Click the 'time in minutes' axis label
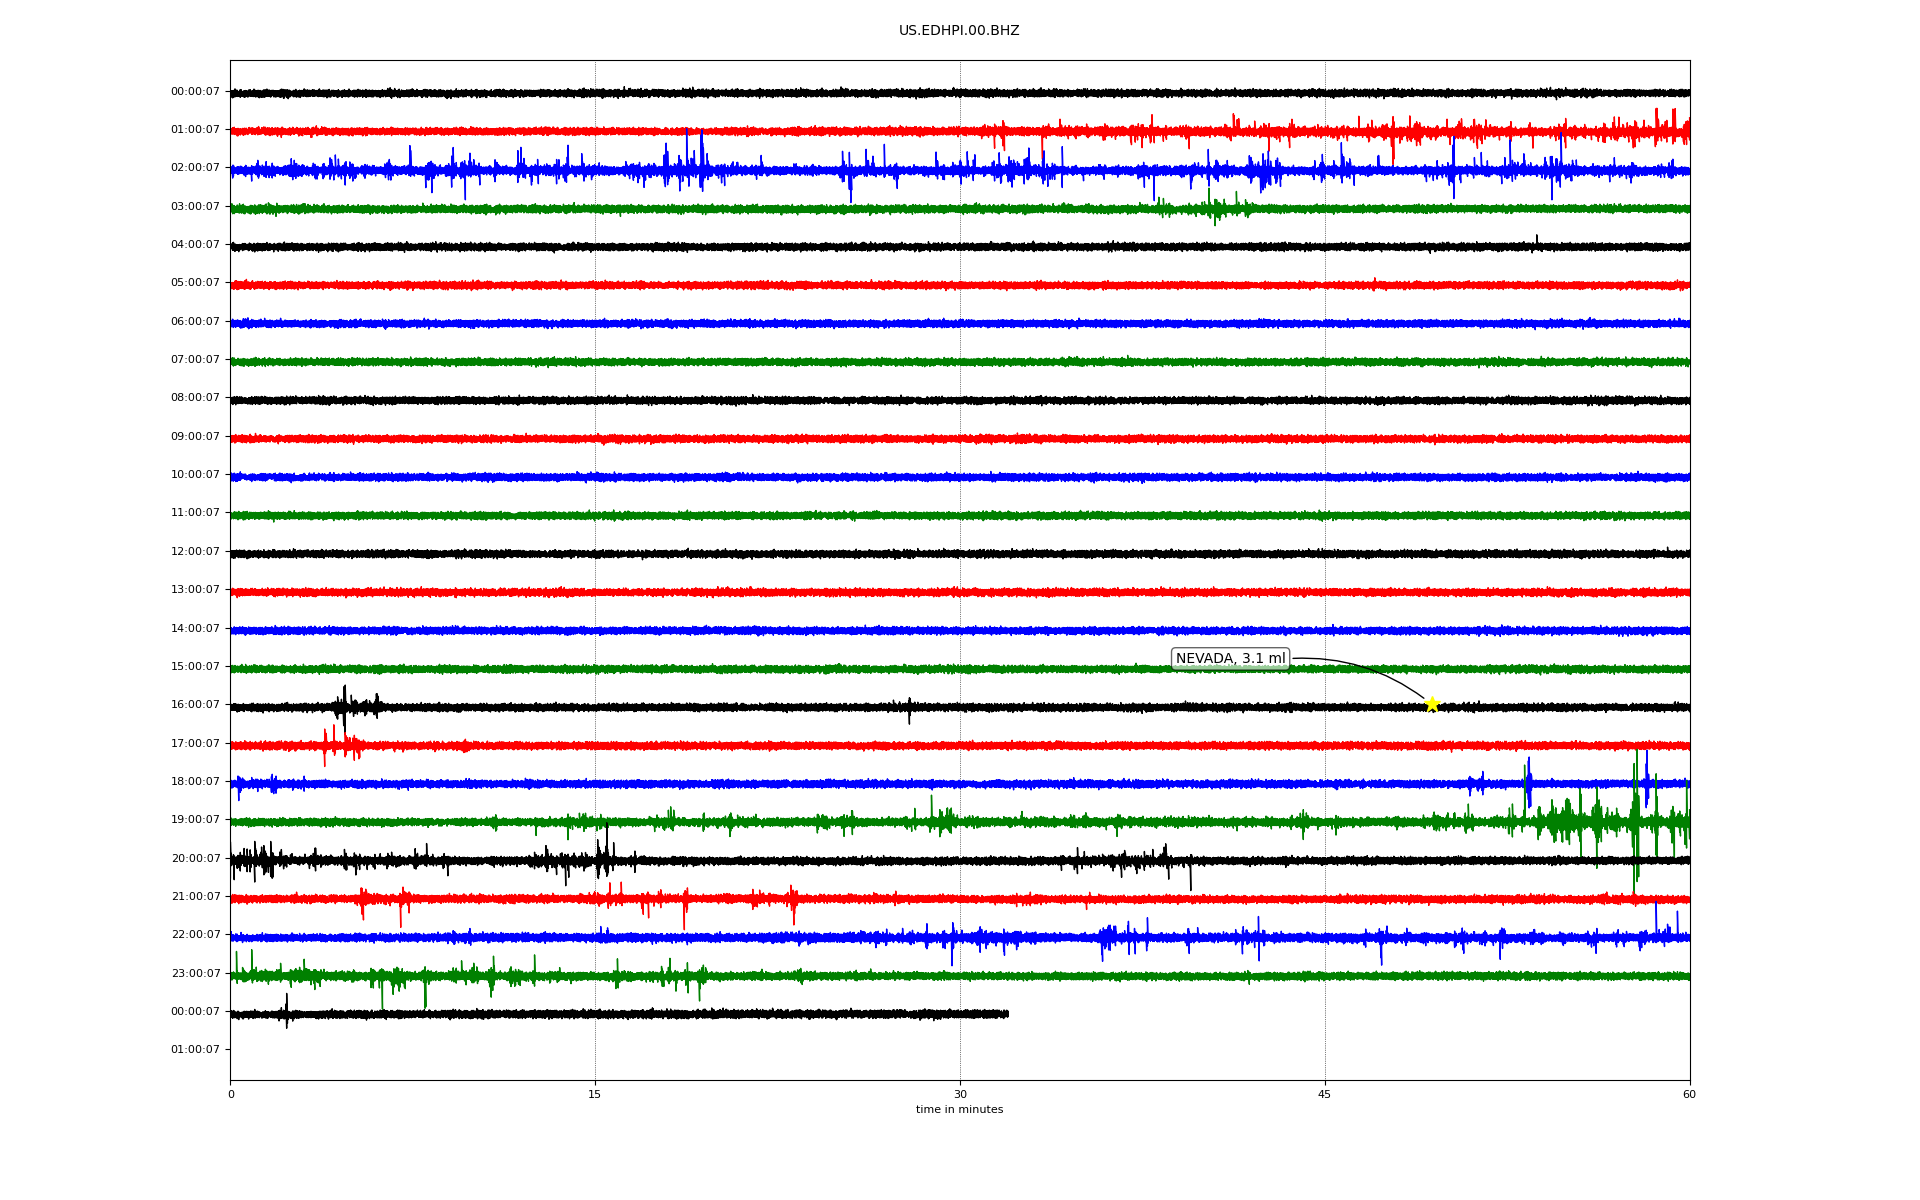 coord(959,1110)
